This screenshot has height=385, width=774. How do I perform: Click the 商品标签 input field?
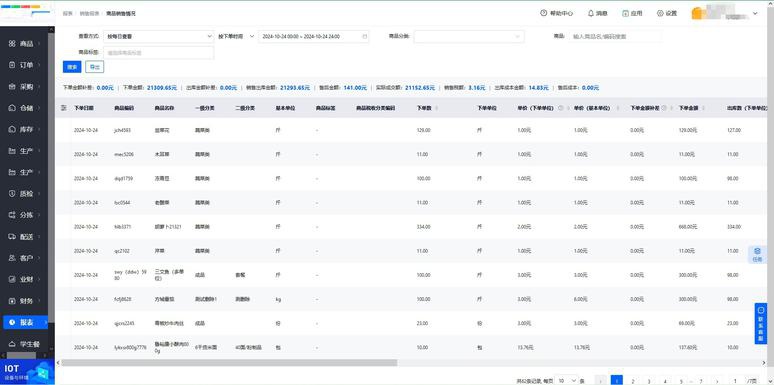click(x=158, y=52)
